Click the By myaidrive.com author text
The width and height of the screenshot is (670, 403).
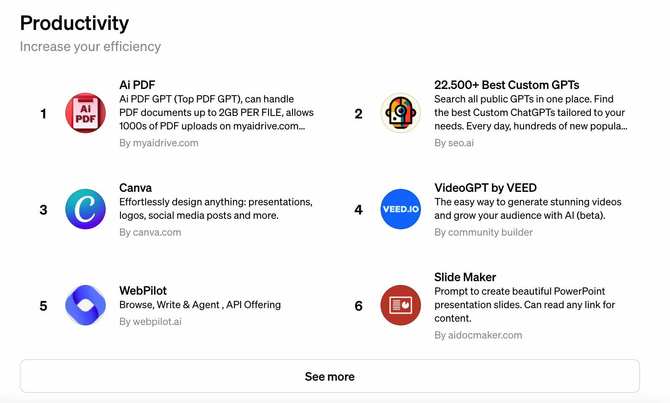coord(158,143)
